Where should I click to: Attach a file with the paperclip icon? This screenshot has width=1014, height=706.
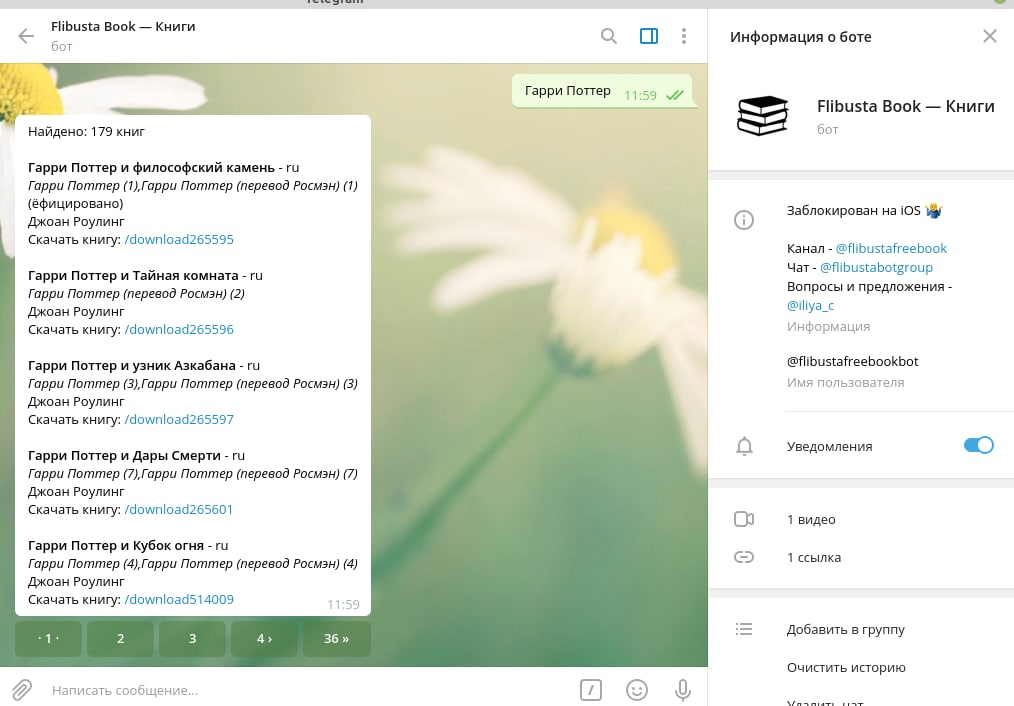[21, 690]
